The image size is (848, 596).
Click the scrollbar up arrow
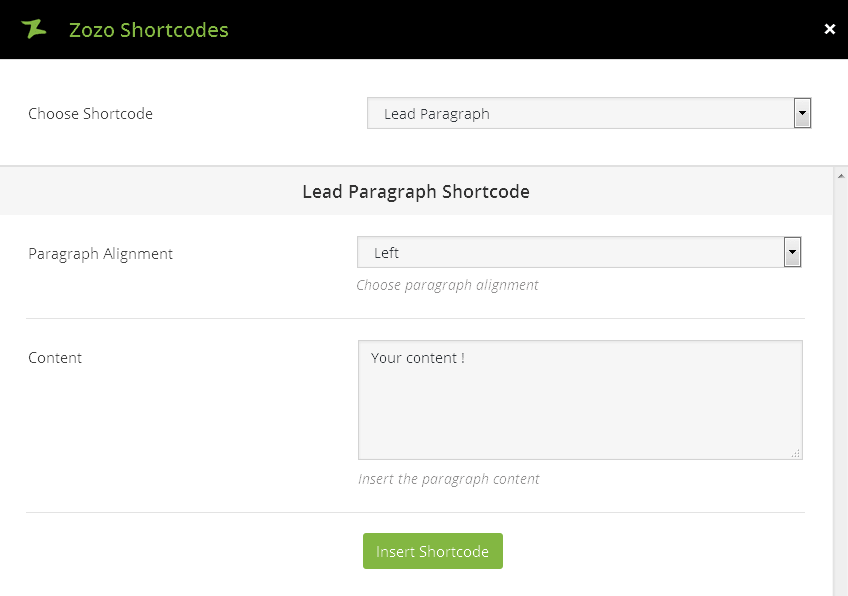[x=840, y=174]
